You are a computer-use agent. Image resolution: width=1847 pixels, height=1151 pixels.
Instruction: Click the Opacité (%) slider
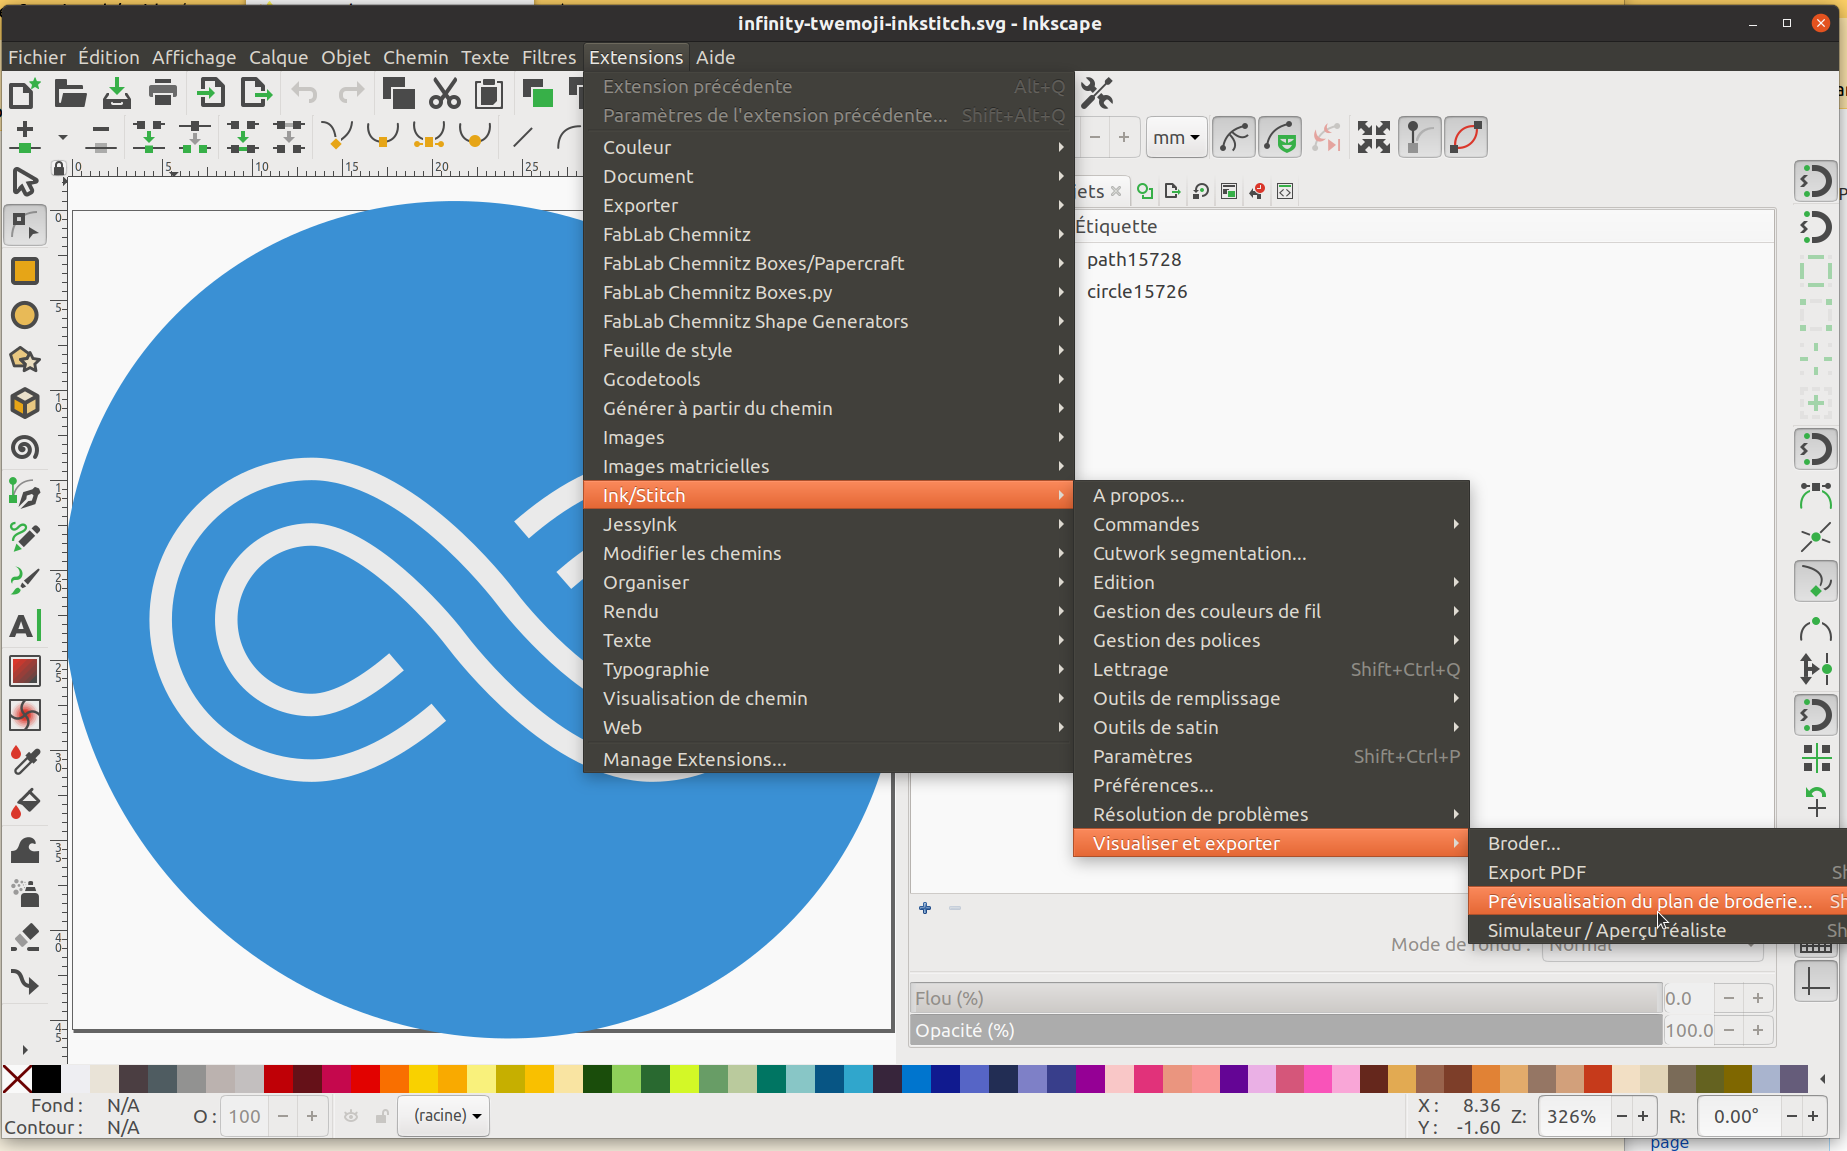pyautogui.click(x=1286, y=1030)
